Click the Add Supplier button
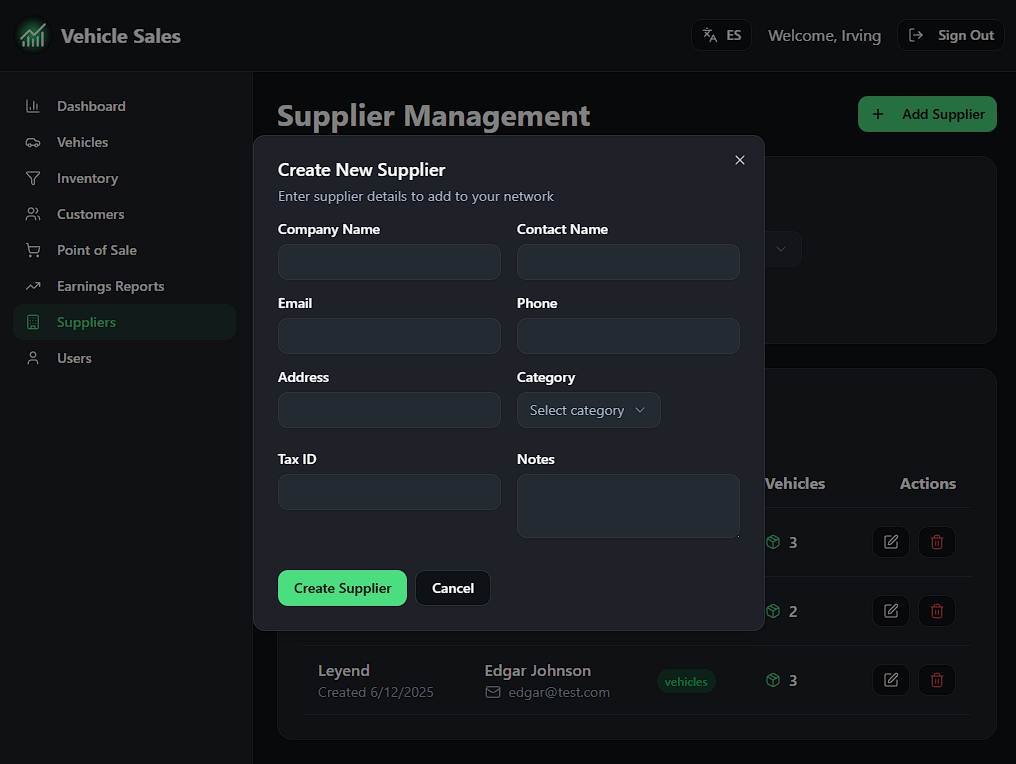Viewport: 1016px width, 764px height. 927,114
